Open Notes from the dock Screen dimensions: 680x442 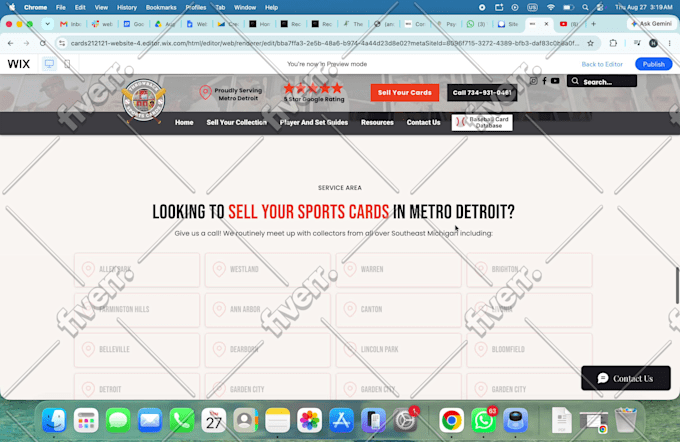tap(278, 420)
